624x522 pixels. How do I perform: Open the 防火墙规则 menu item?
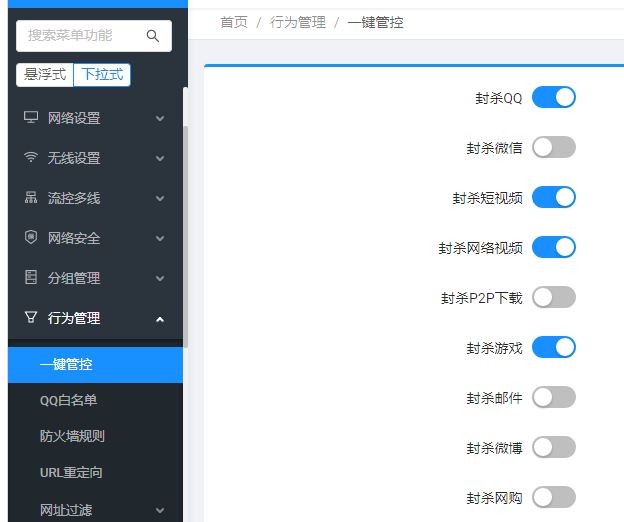pos(72,436)
